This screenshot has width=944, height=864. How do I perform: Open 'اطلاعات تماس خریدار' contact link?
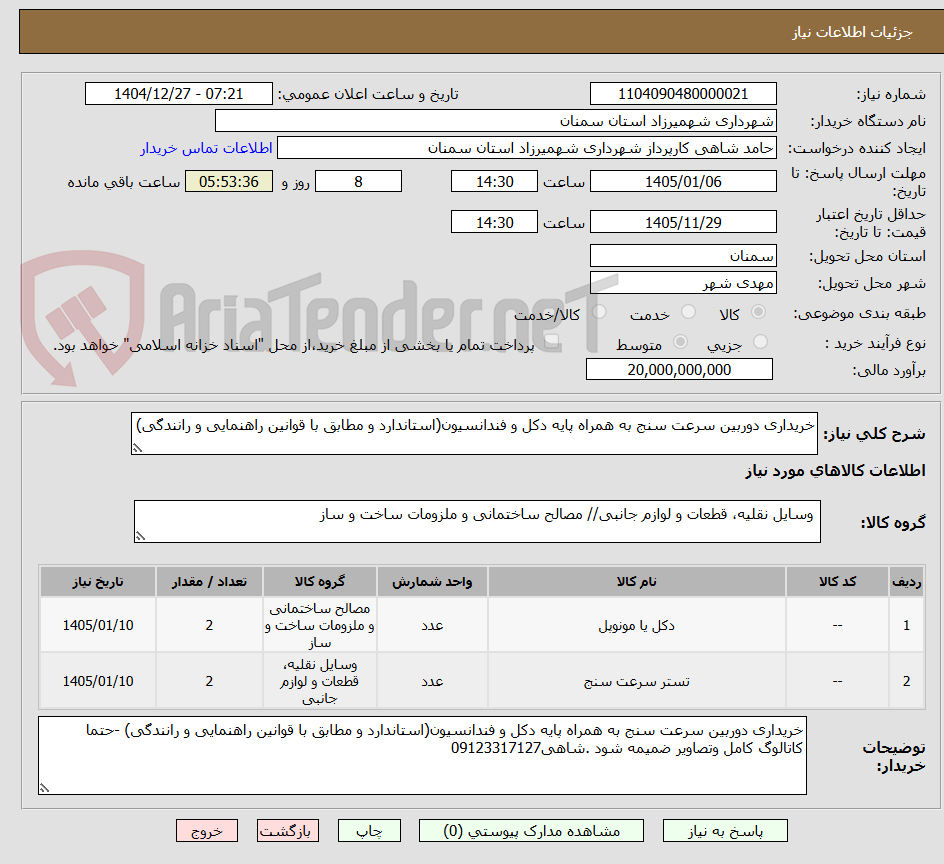pyautogui.click(x=206, y=148)
